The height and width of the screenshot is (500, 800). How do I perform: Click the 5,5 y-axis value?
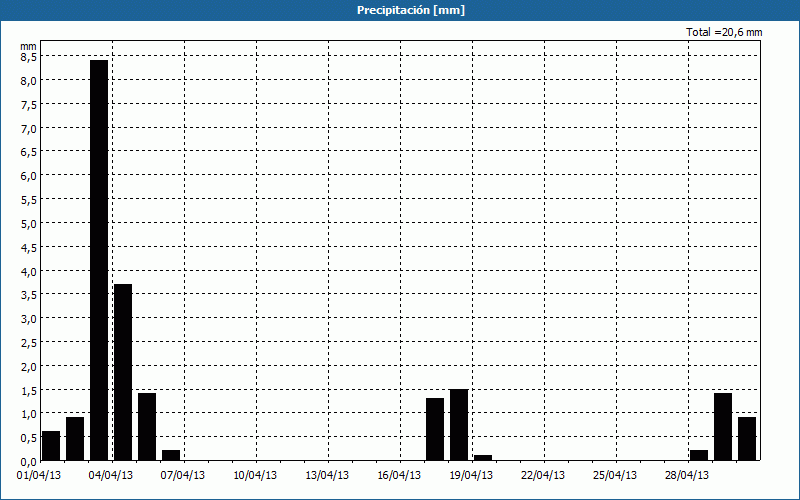pyautogui.click(x=28, y=200)
